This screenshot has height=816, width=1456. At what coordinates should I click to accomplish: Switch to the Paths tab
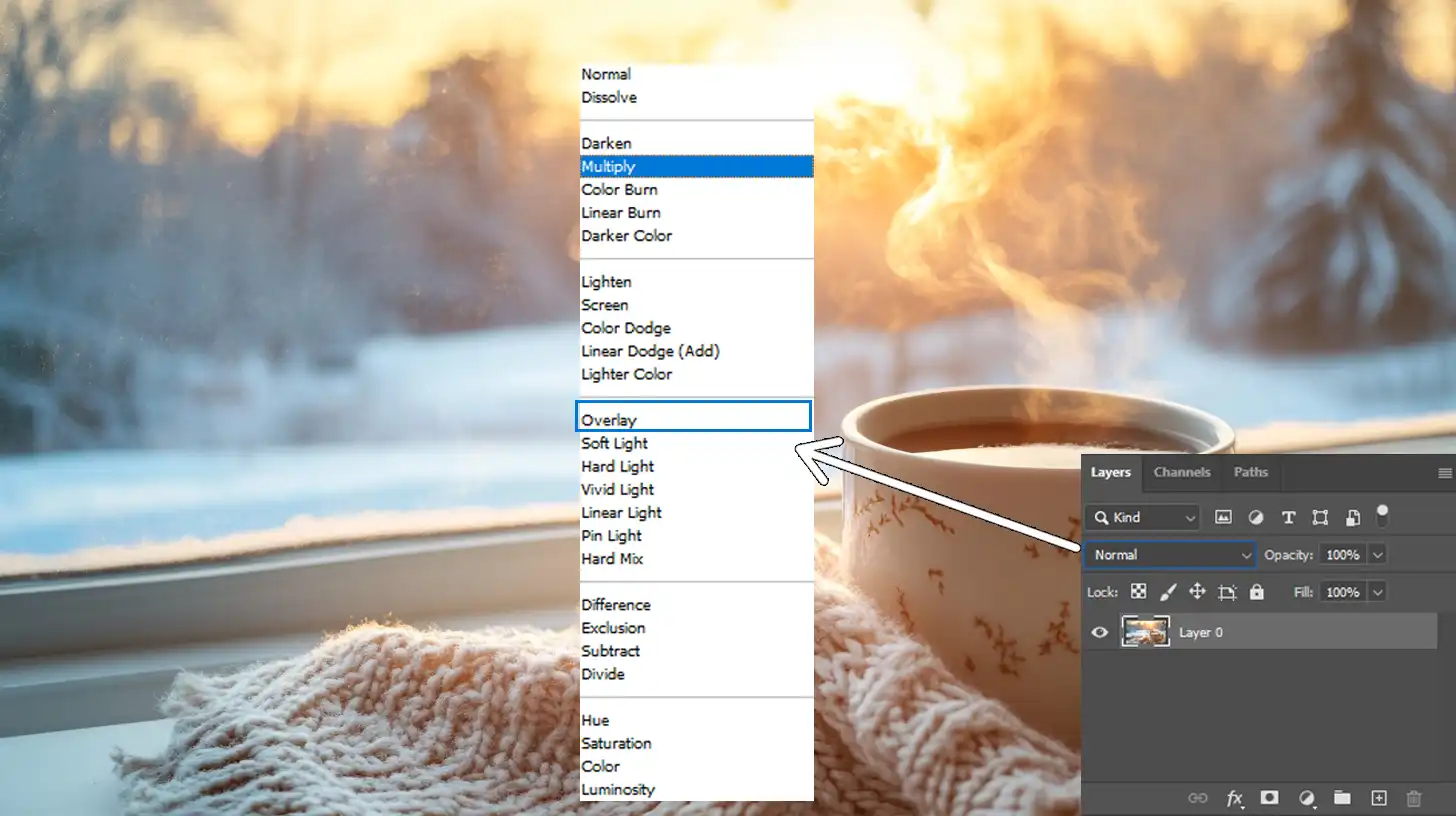[1251, 472]
